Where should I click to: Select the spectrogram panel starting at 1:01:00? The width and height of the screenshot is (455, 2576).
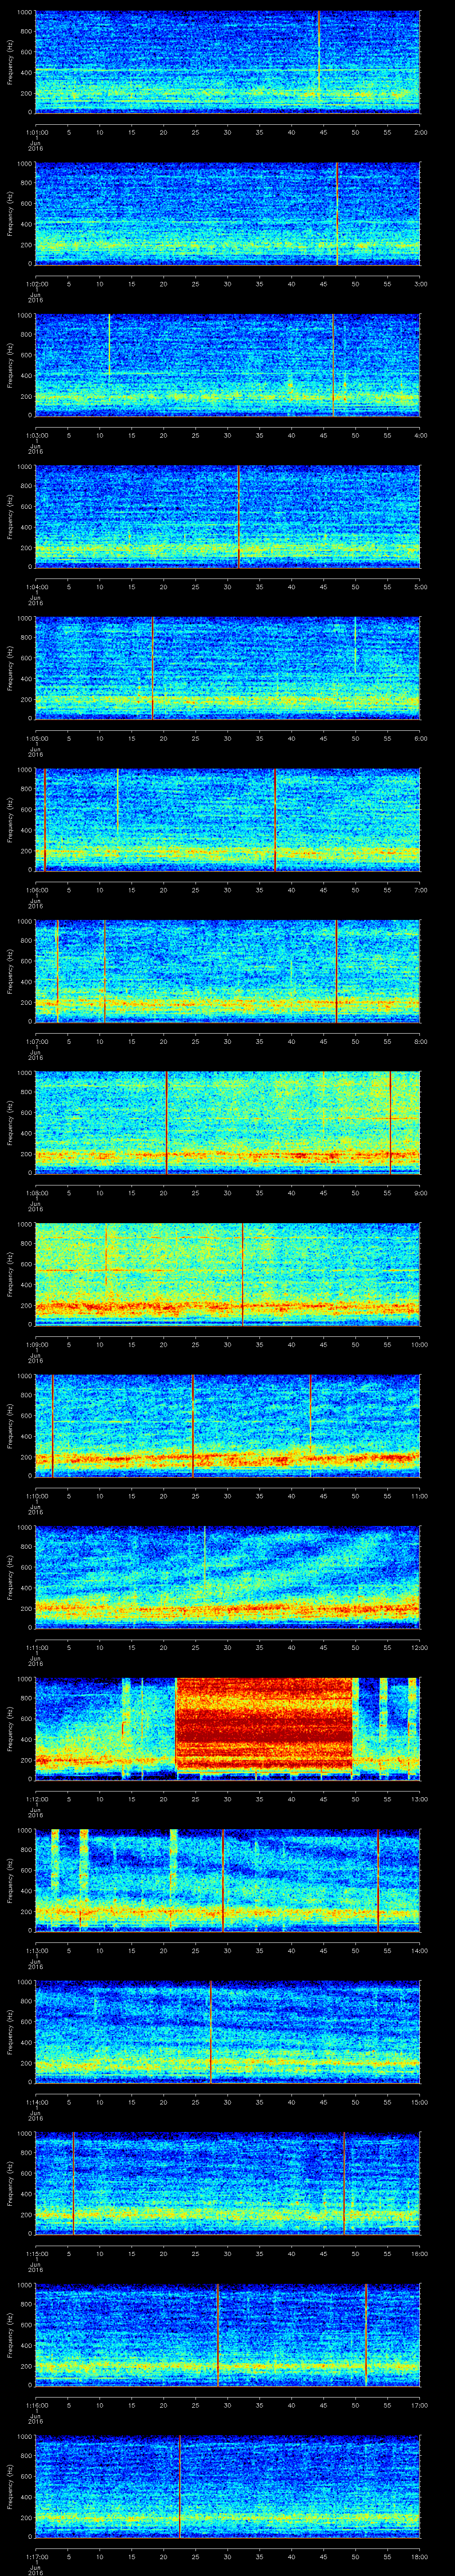point(228,62)
